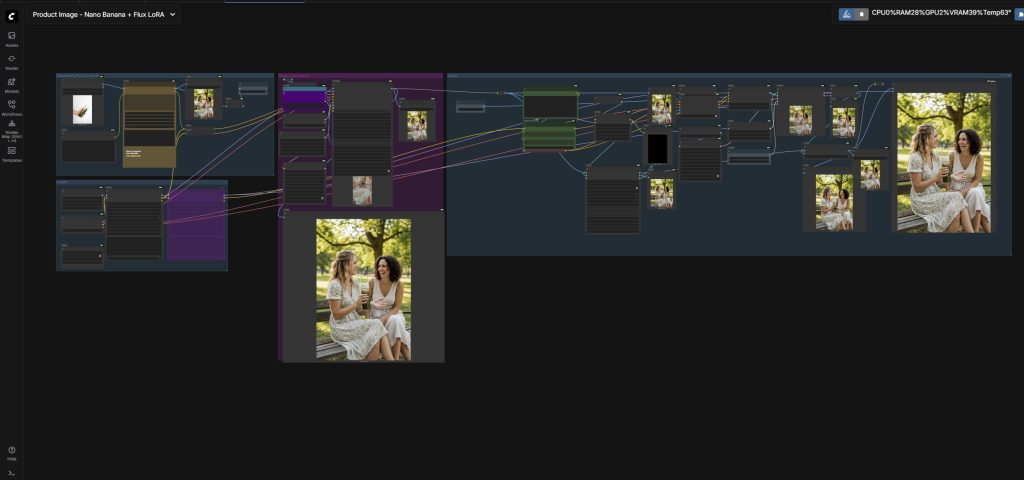The width and height of the screenshot is (1024, 480).
Task: Open the Workflows sidebar panel
Action: [x=11, y=108]
